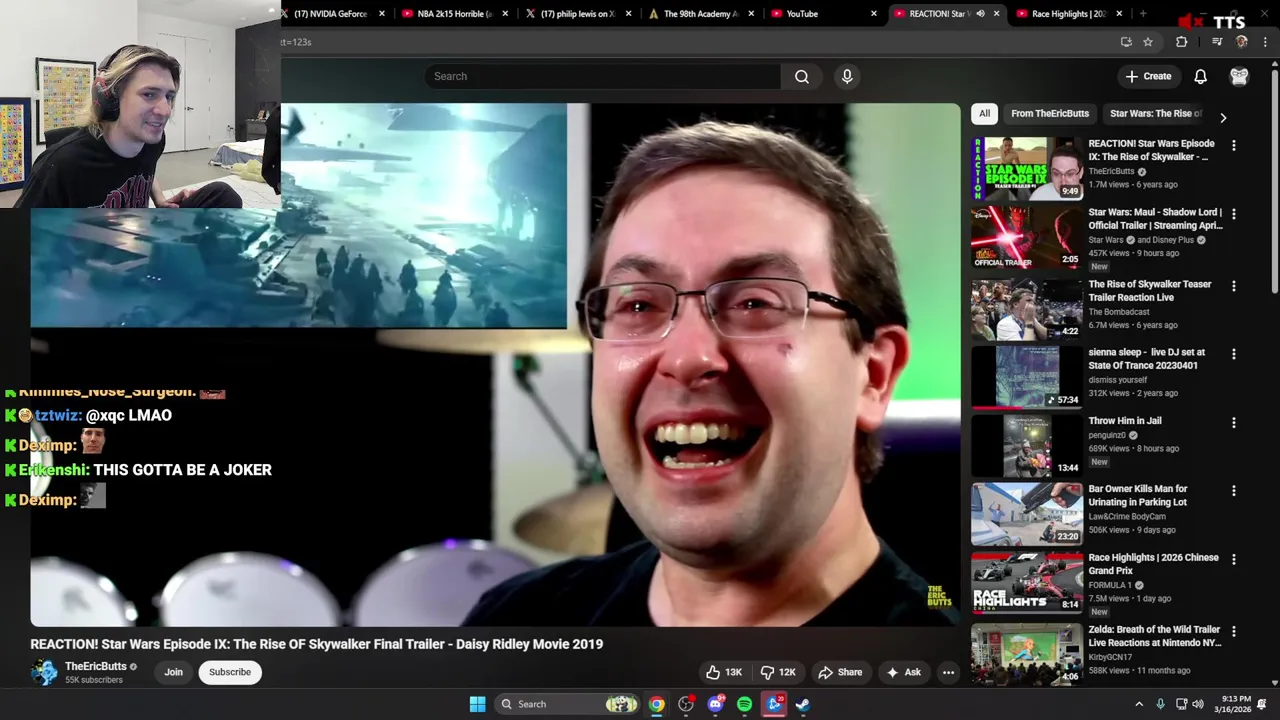Viewport: 1280px width, 720px height.
Task: Select the Star Wars: The Rise of filter chip
Action: click(x=1155, y=113)
